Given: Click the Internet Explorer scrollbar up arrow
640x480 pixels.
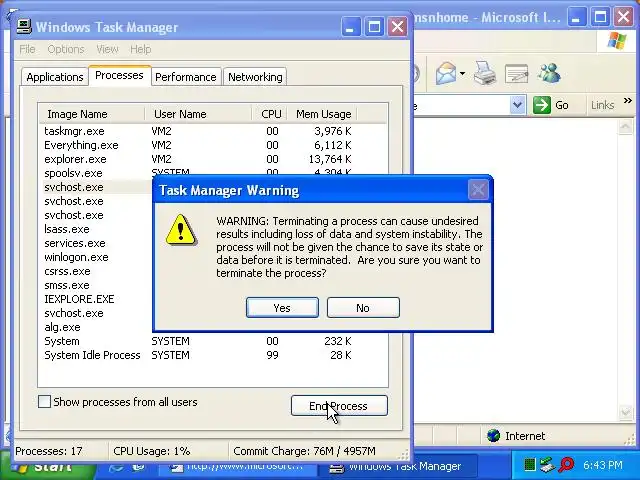Looking at the screenshot, I should pos(625,127).
